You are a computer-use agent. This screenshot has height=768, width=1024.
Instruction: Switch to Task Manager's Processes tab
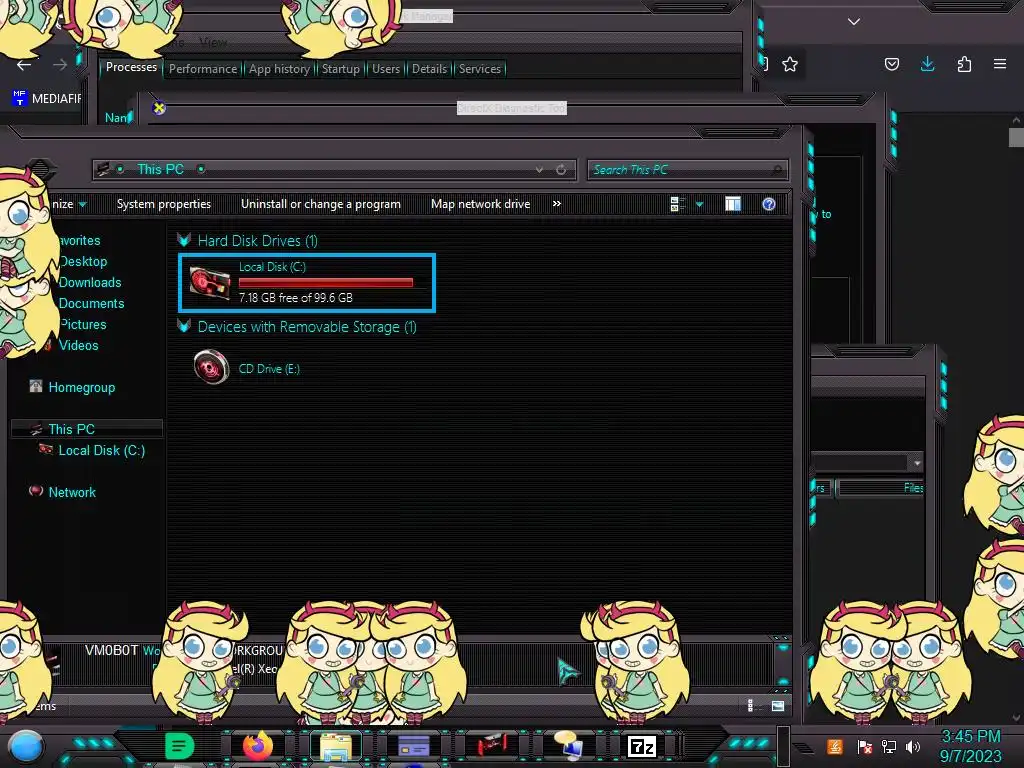click(131, 67)
